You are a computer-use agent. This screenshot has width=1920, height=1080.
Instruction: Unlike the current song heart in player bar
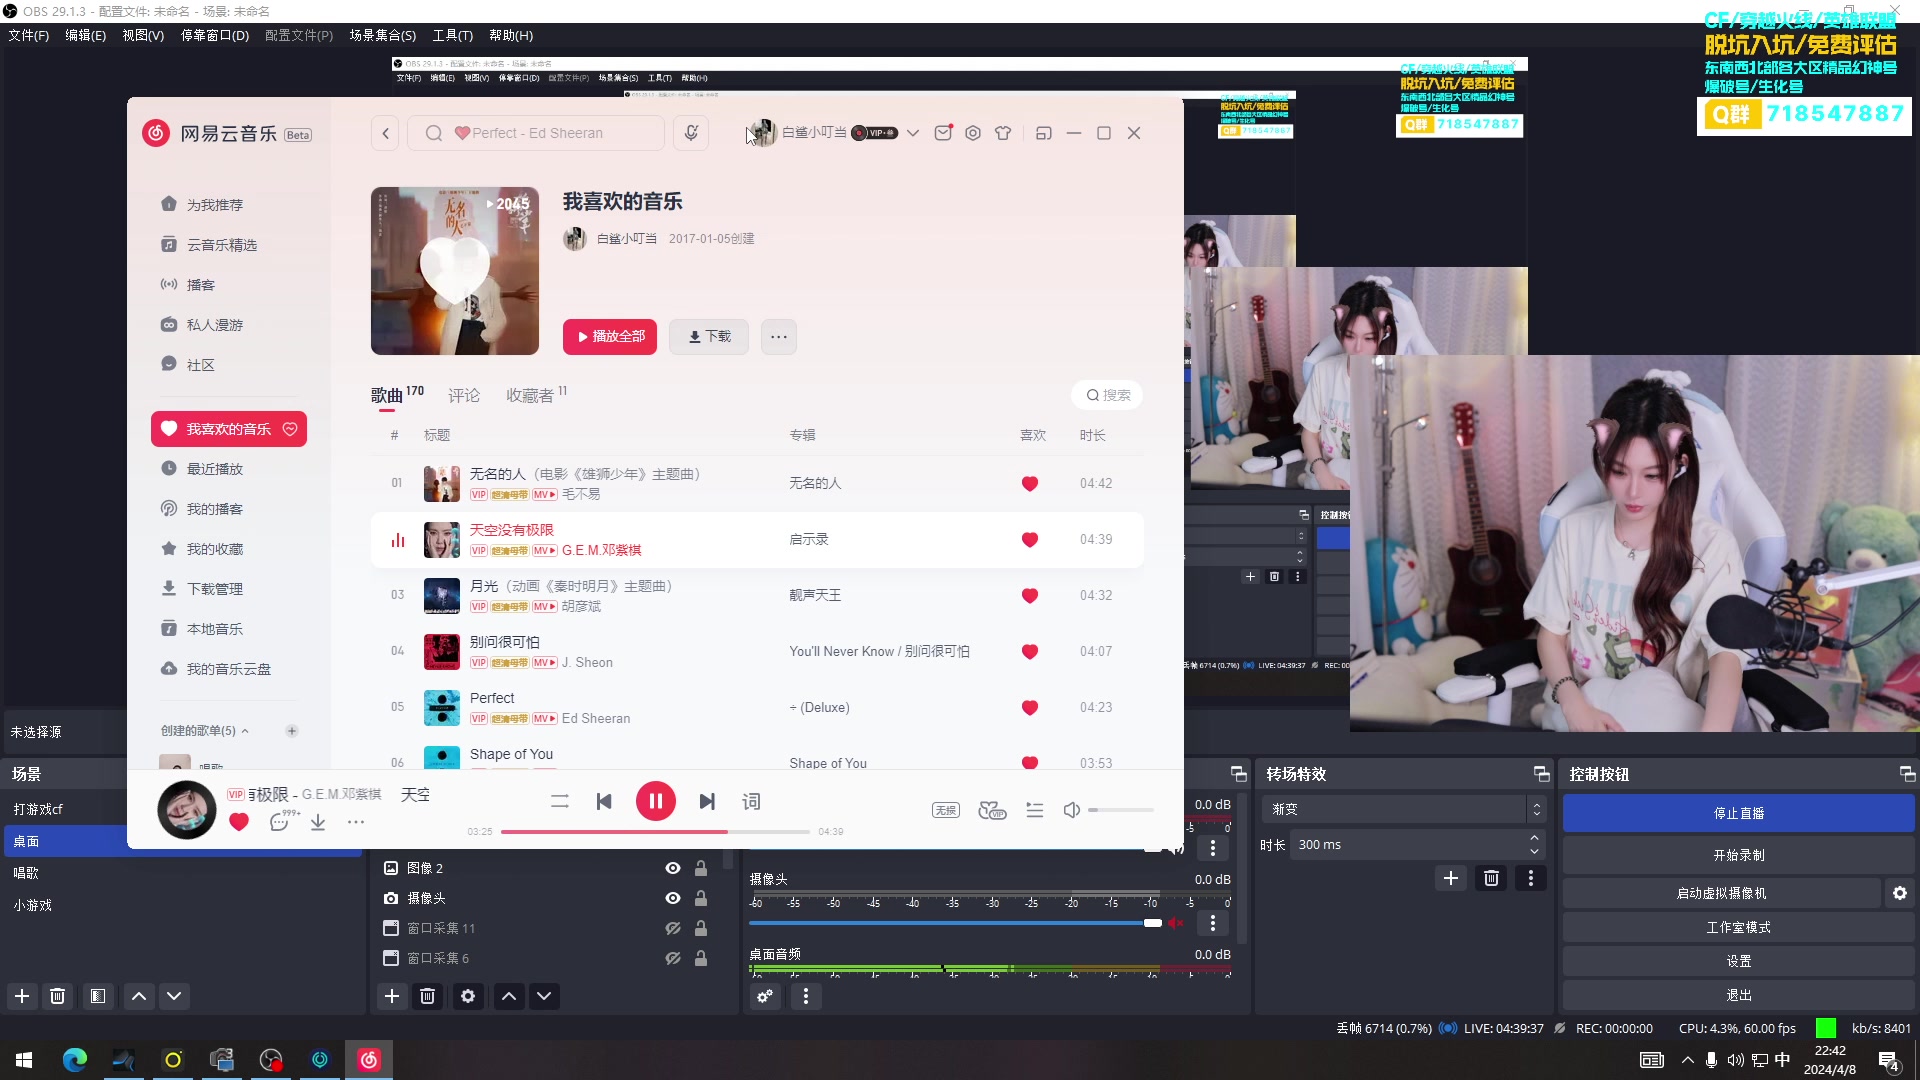click(239, 822)
